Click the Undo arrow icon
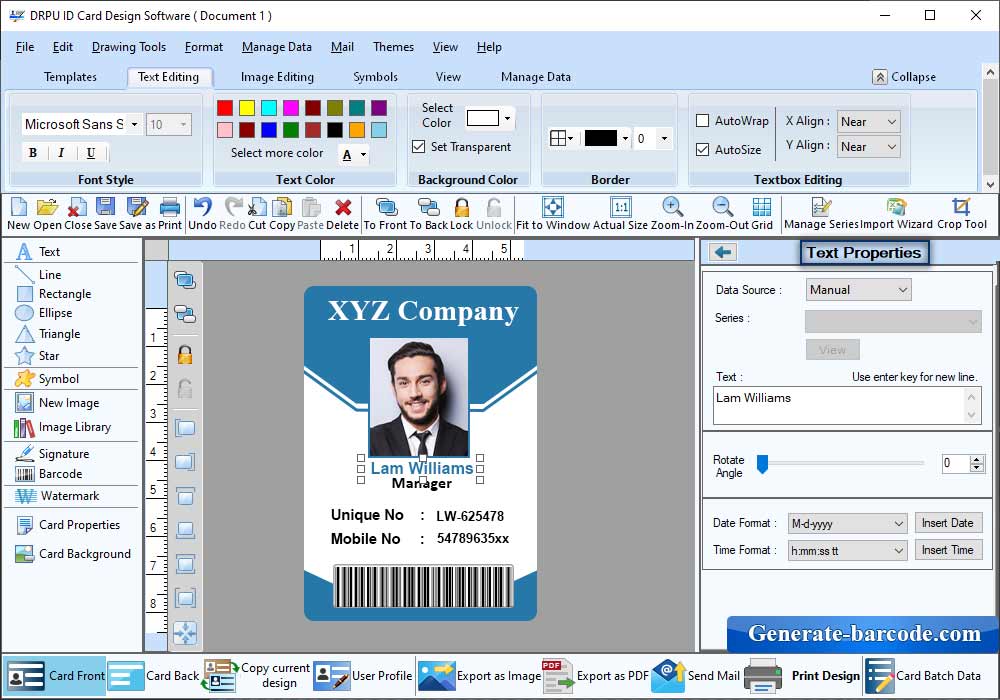 pyautogui.click(x=202, y=207)
